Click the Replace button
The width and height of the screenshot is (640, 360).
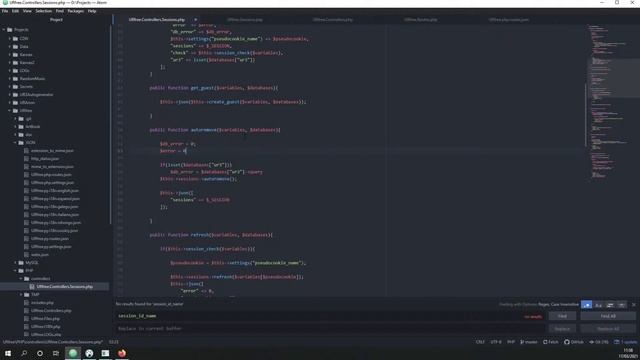(x=562, y=329)
